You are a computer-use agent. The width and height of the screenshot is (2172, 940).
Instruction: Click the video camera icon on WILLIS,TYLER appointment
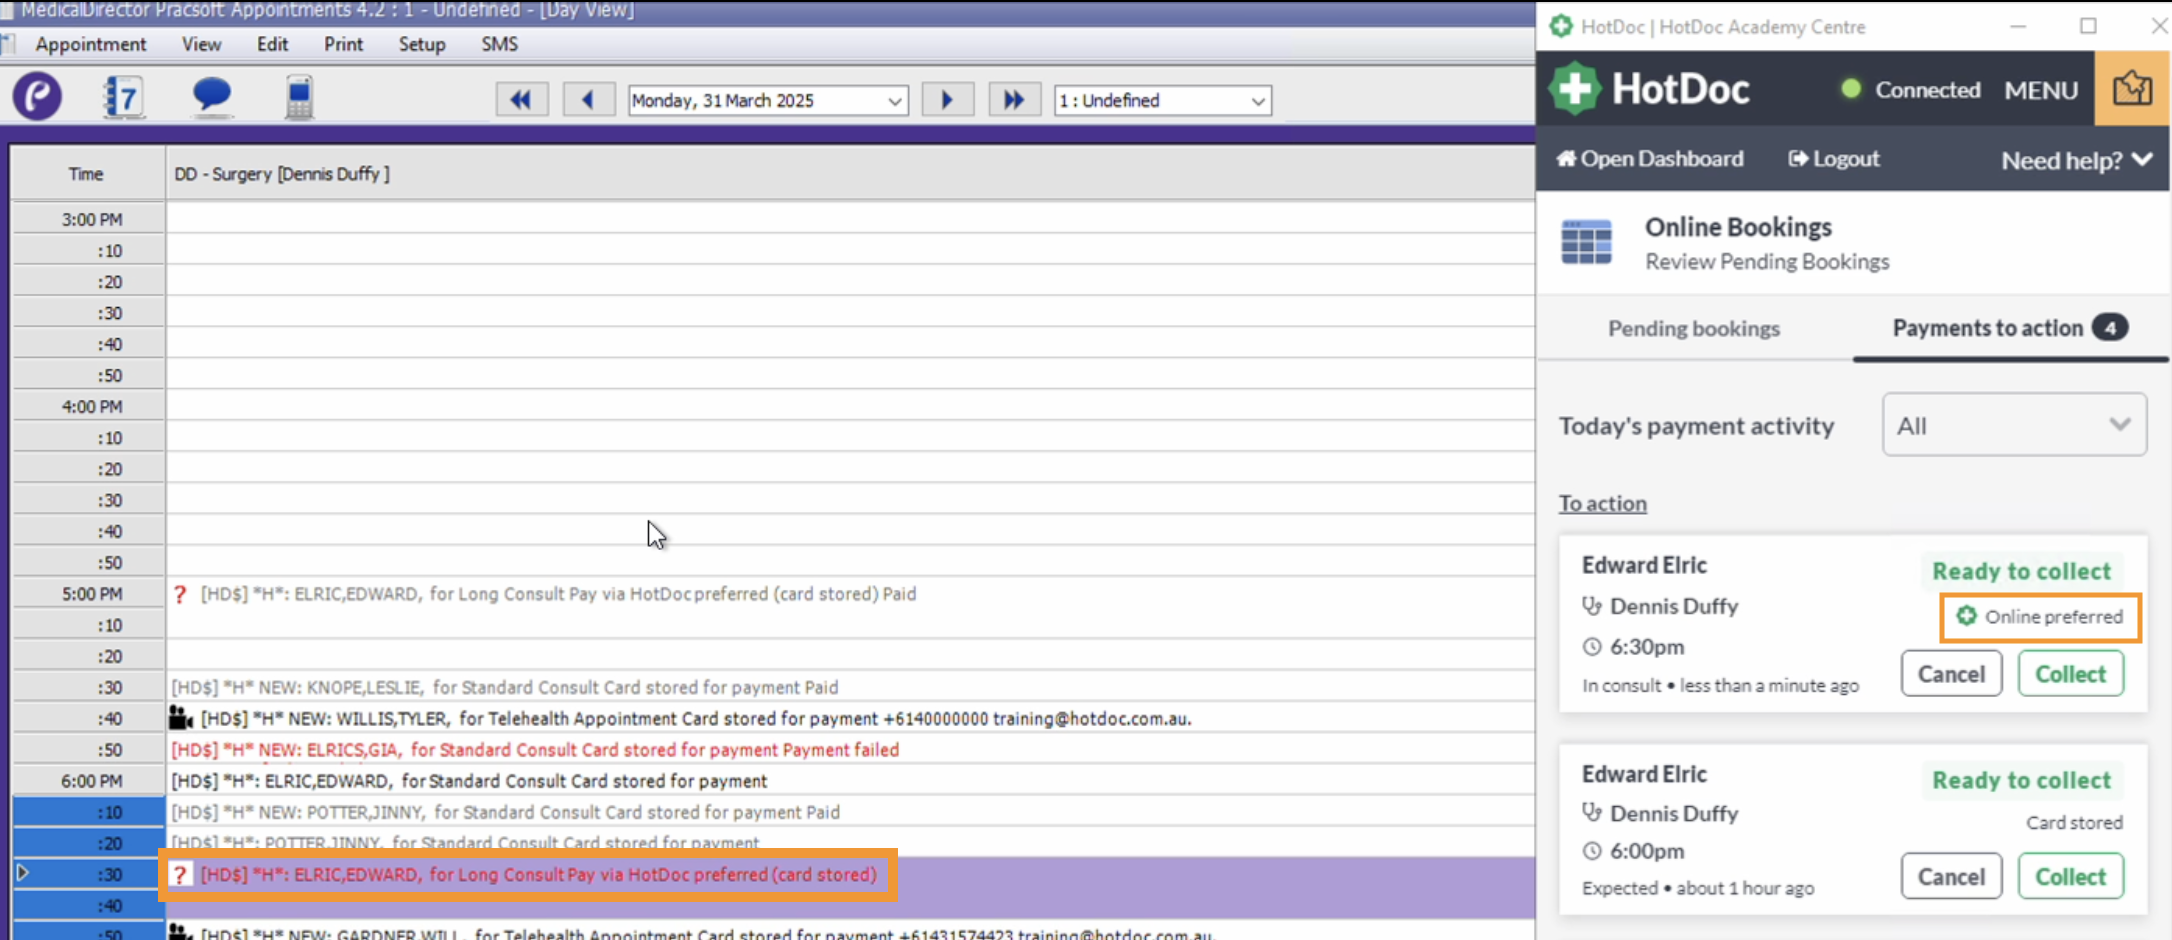pos(181,718)
